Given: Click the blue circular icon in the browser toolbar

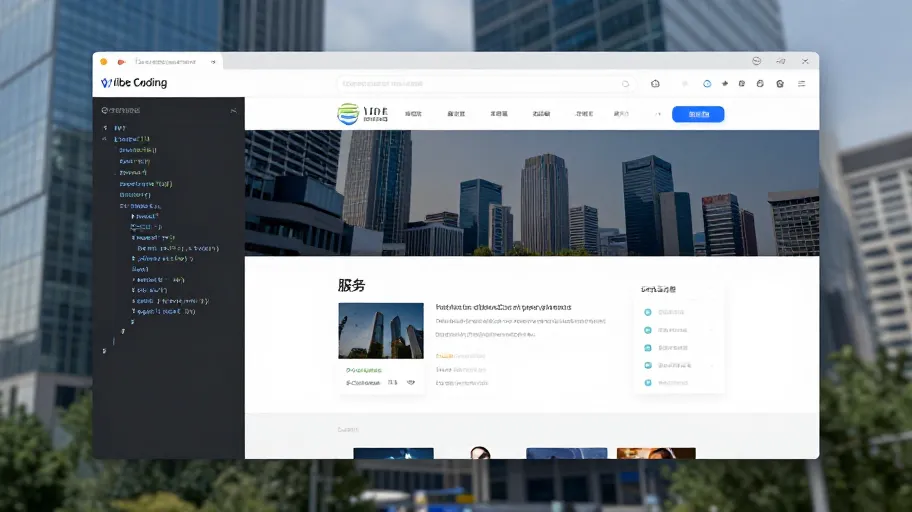Looking at the screenshot, I should coord(707,84).
